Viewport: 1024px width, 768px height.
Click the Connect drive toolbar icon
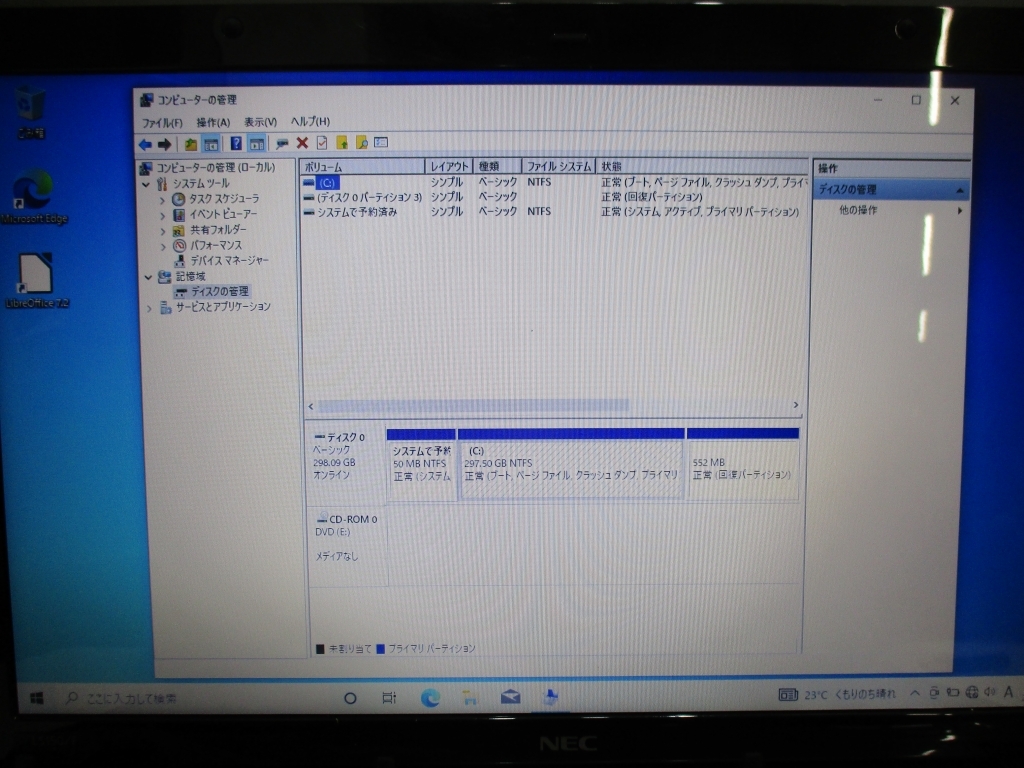[x=281, y=143]
